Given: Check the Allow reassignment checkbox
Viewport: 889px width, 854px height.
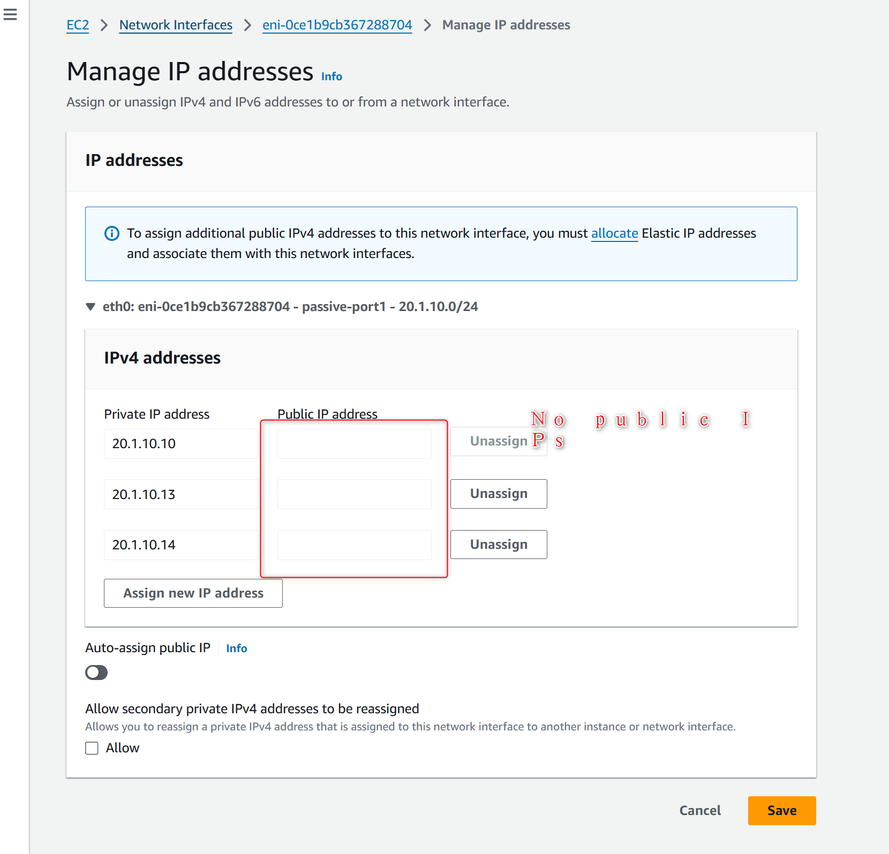Looking at the screenshot, I should [x=92, y=748].
